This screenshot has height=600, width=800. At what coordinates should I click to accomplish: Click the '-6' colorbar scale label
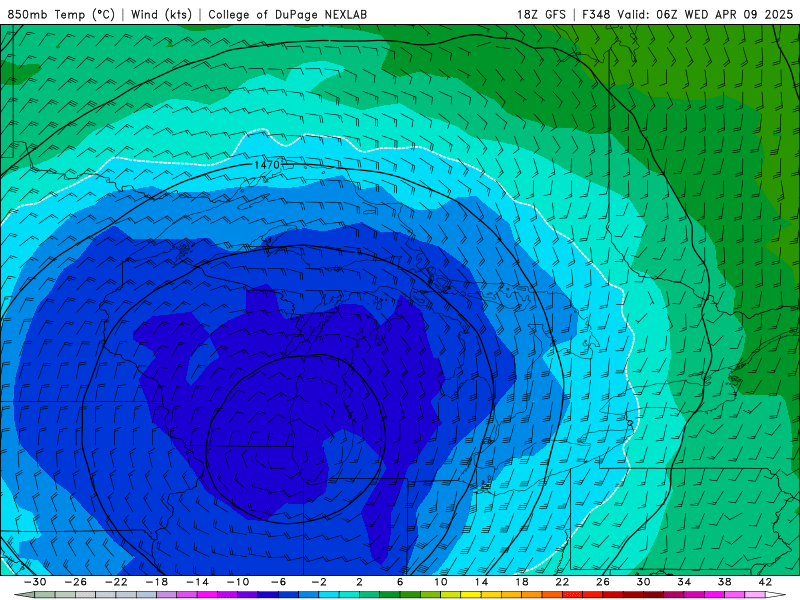(x=279, y=582)
